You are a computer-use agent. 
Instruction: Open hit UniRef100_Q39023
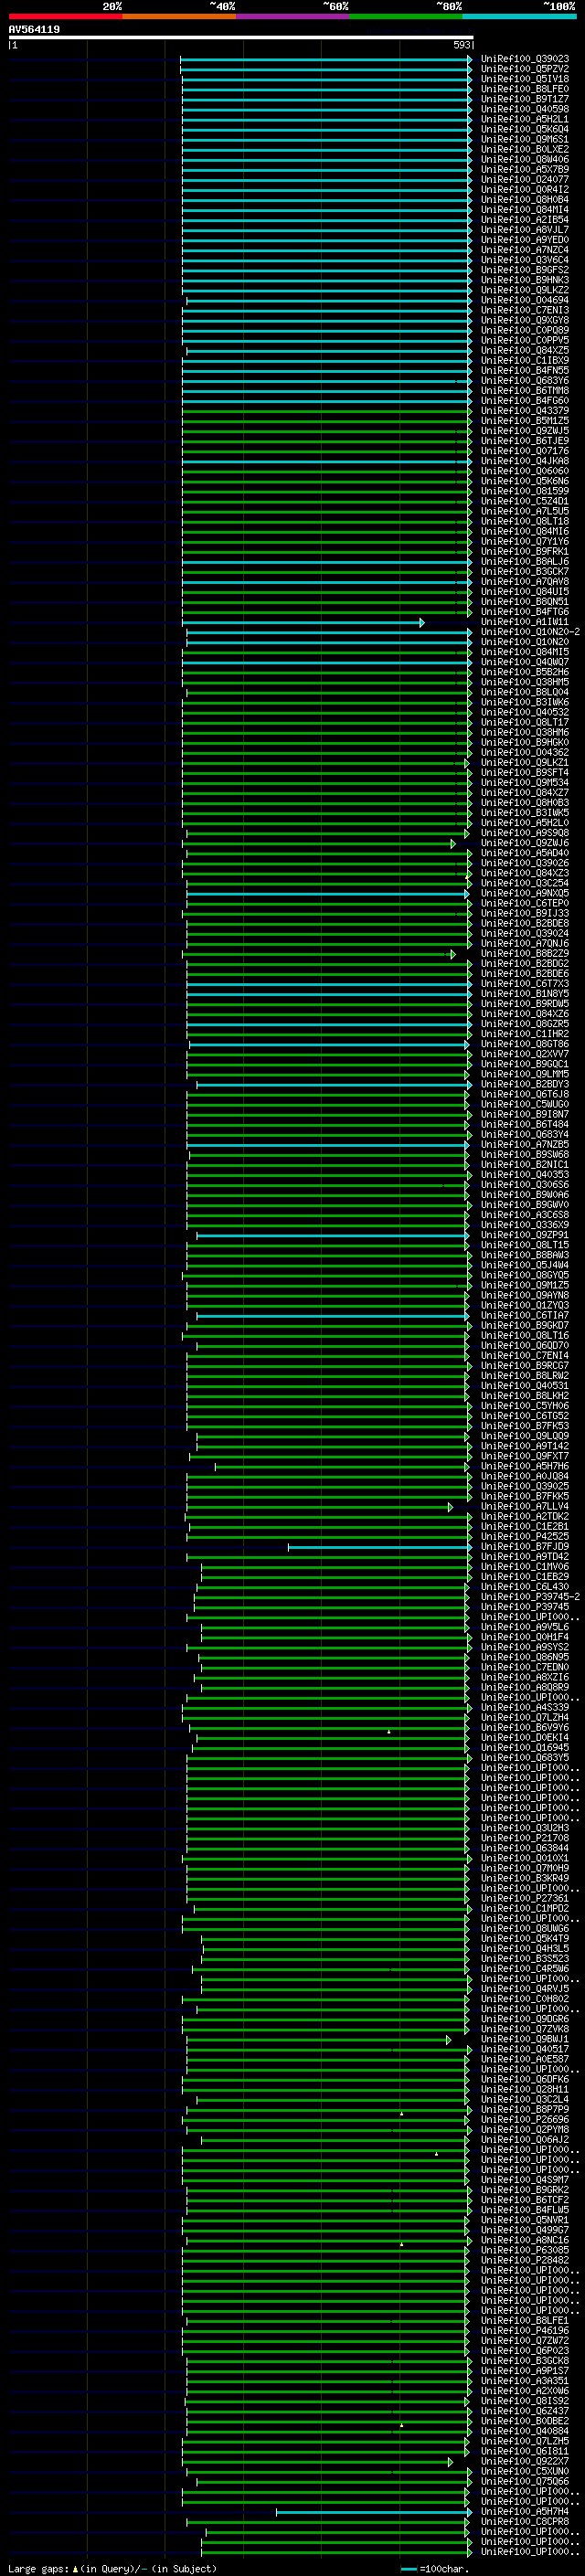[x=525, y=59]
